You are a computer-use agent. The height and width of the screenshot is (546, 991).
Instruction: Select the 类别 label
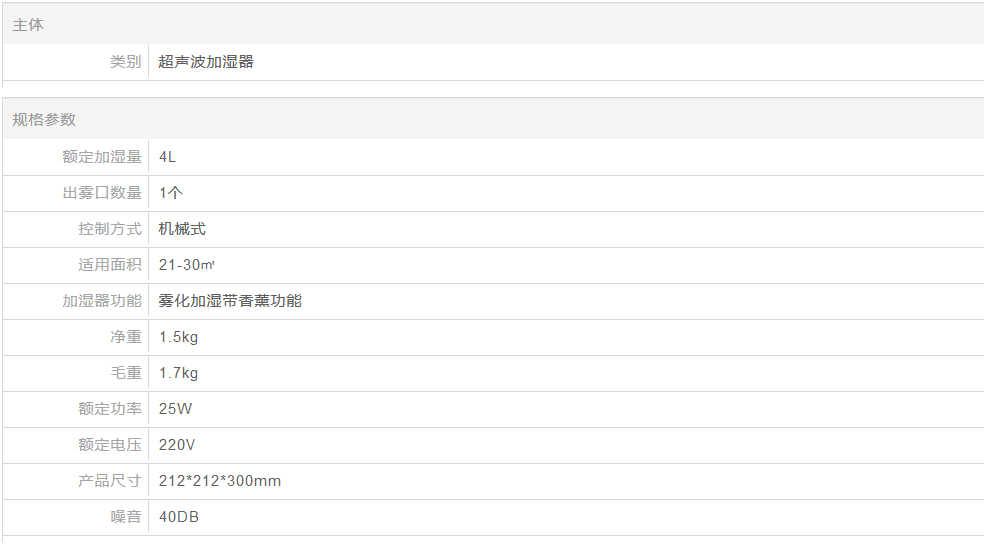(x=125, y=61)
